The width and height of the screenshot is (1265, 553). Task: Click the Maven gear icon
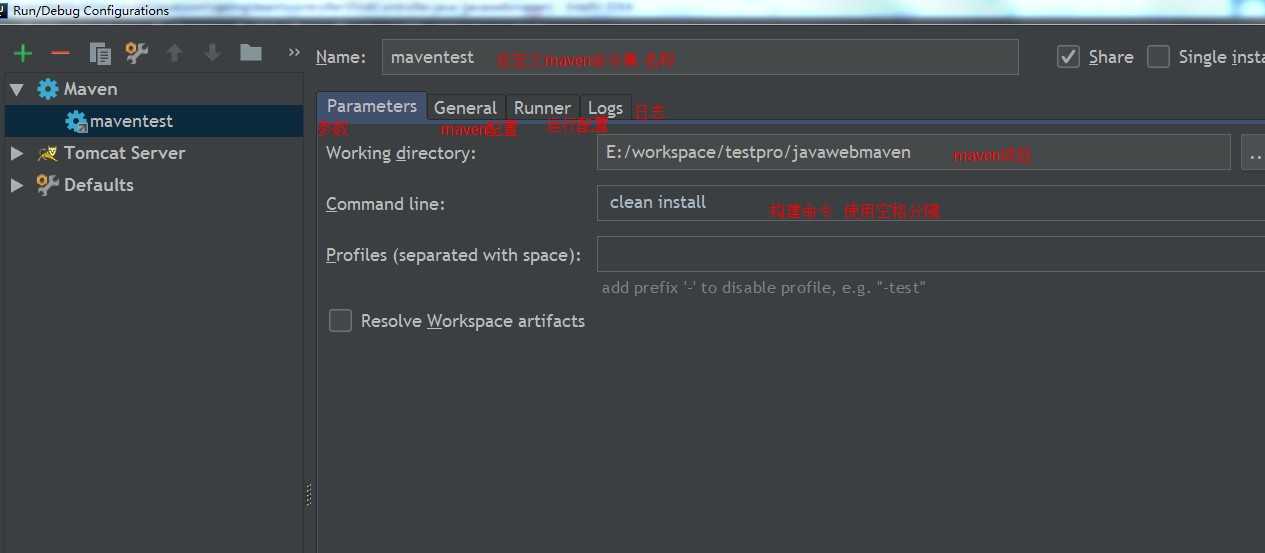[48, 89]
